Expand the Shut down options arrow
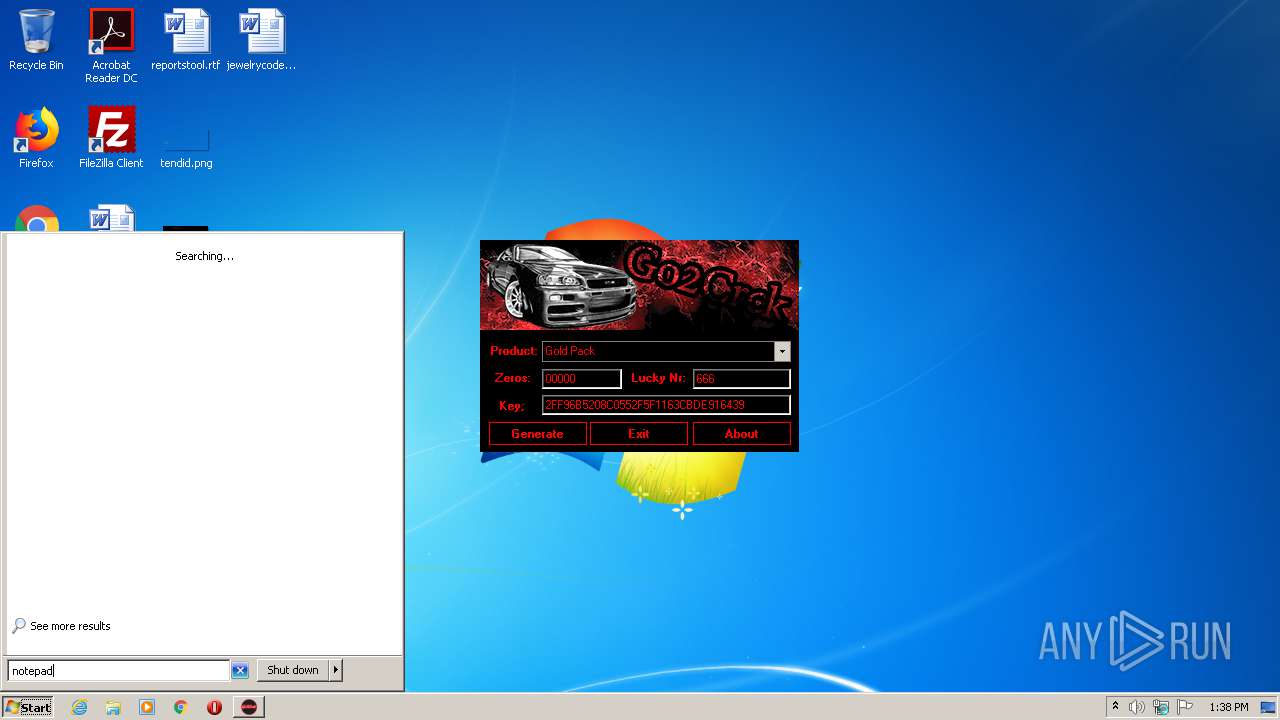The image size is (1280, 720). click(x=336, y=670)
